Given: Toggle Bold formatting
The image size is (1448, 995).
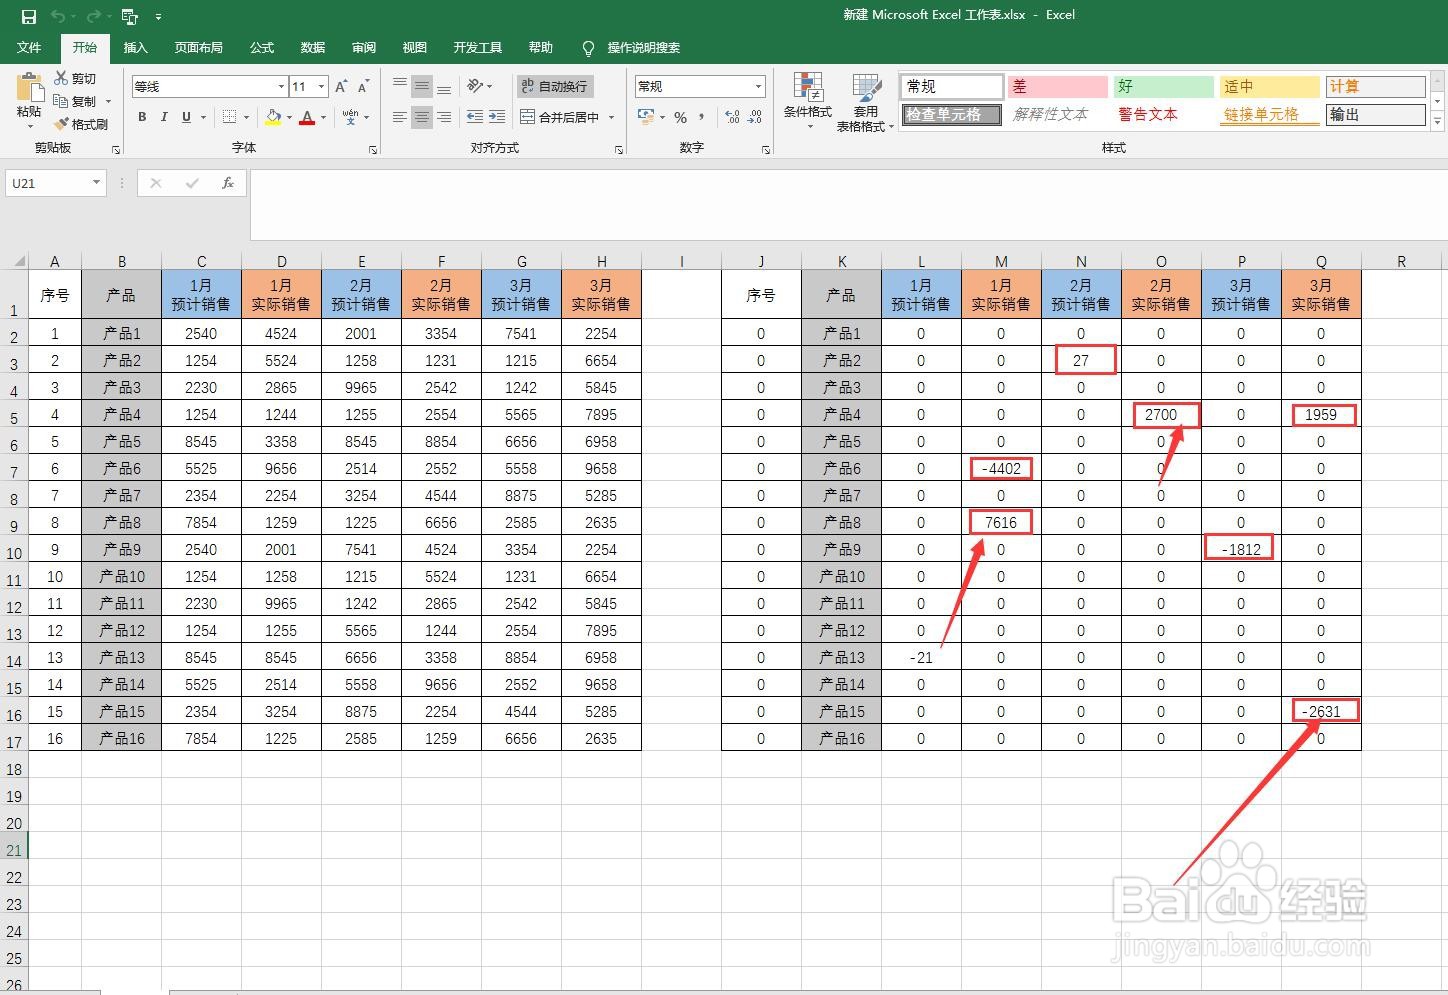Looking at the screenshot, I should tap(142, 117).
